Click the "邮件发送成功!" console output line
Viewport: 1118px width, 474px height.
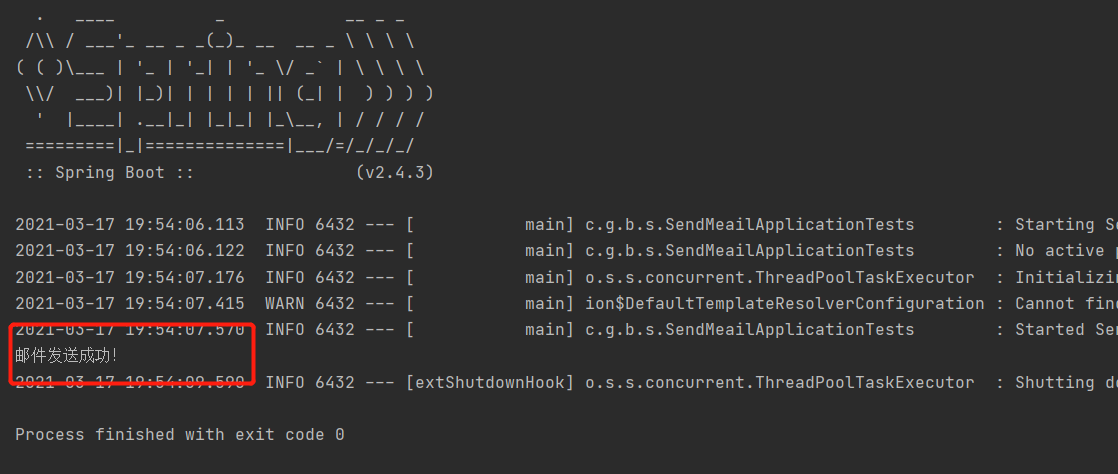(x=66, y=356)
